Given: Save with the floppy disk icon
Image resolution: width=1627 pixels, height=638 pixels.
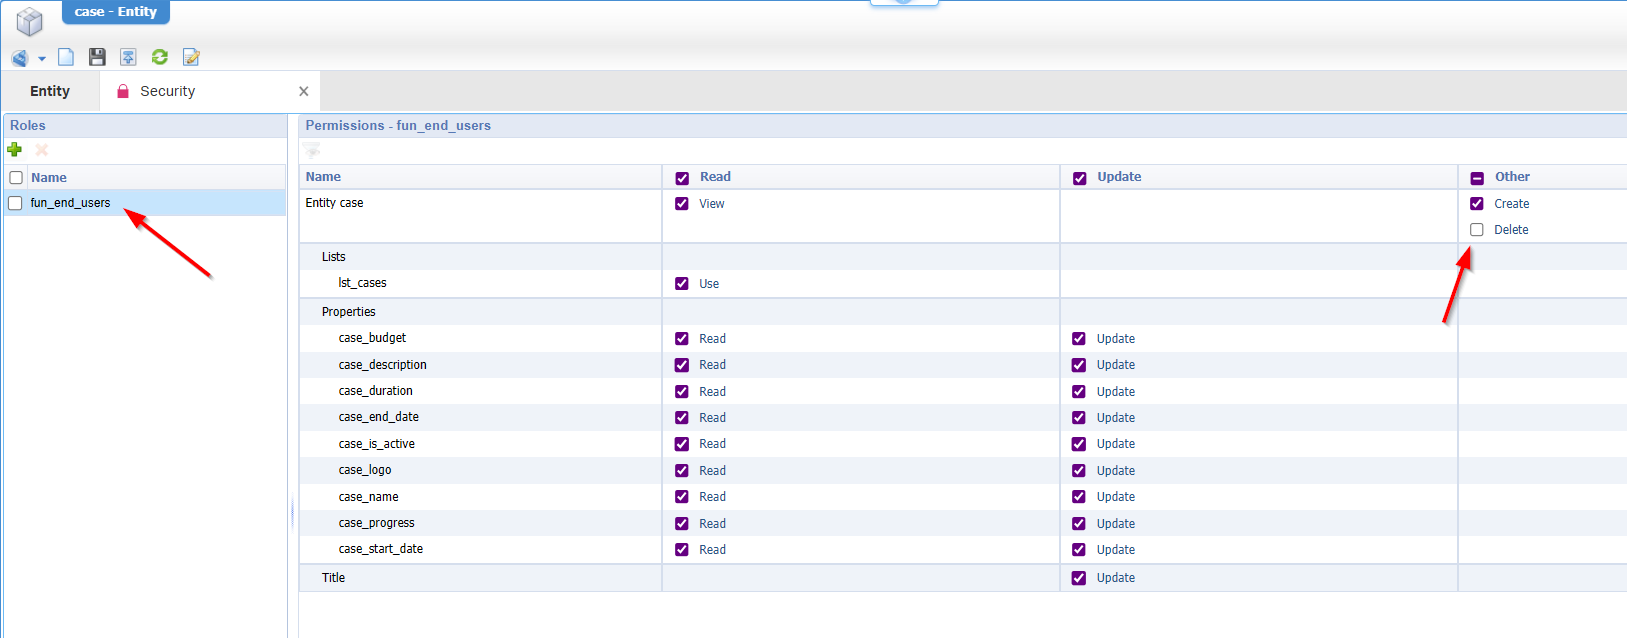Looking at the screenshot, I should pos(97,58).
